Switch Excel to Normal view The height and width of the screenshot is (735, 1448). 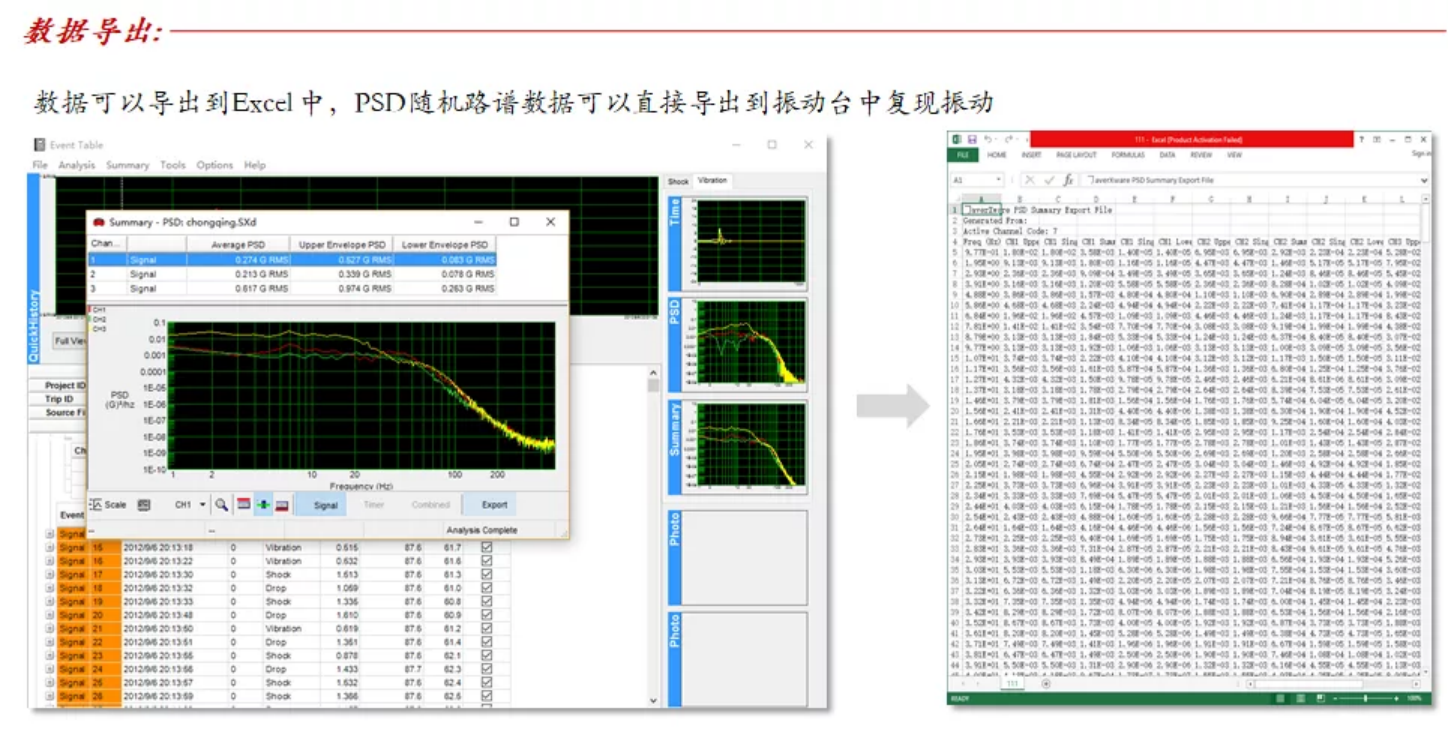[x=1280, y=698]
